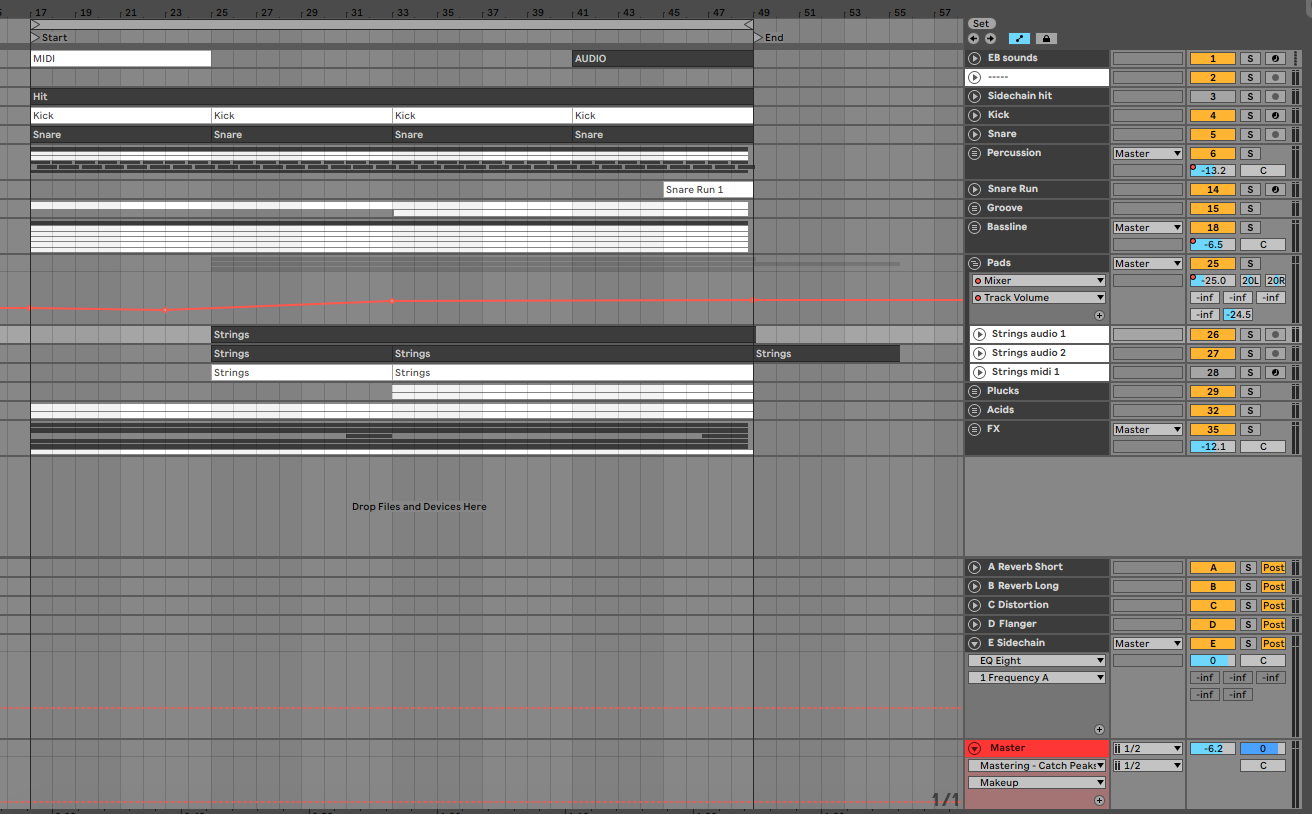Jump to the next locator arrow
This screenshot has height=814, width=1312.
[x=990, y=38]
